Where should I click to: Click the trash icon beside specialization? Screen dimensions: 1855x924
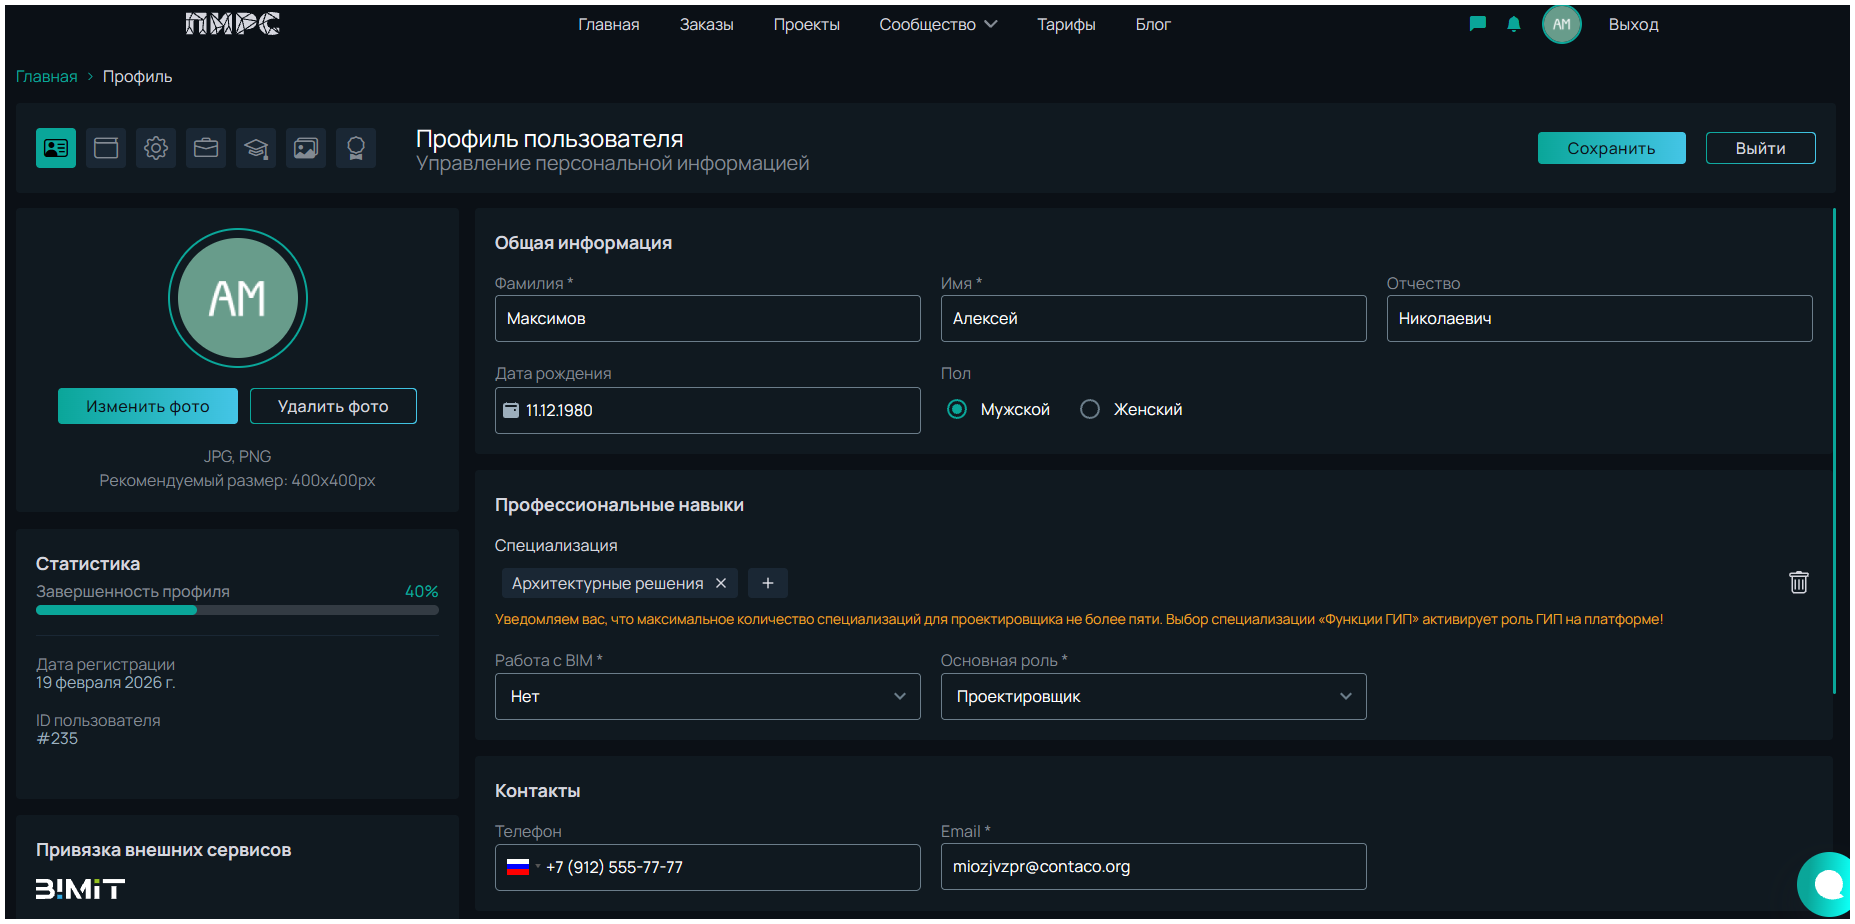(1798, 582)
